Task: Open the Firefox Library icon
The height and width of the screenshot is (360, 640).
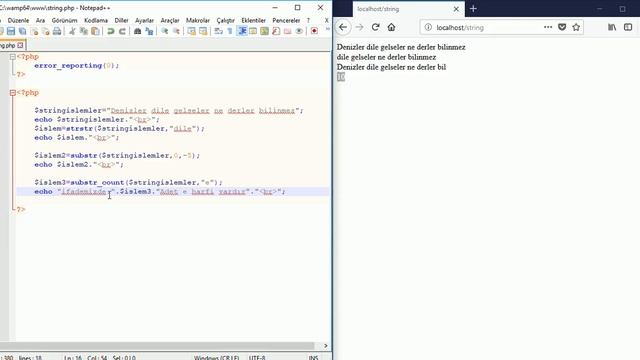Action: 612,27
